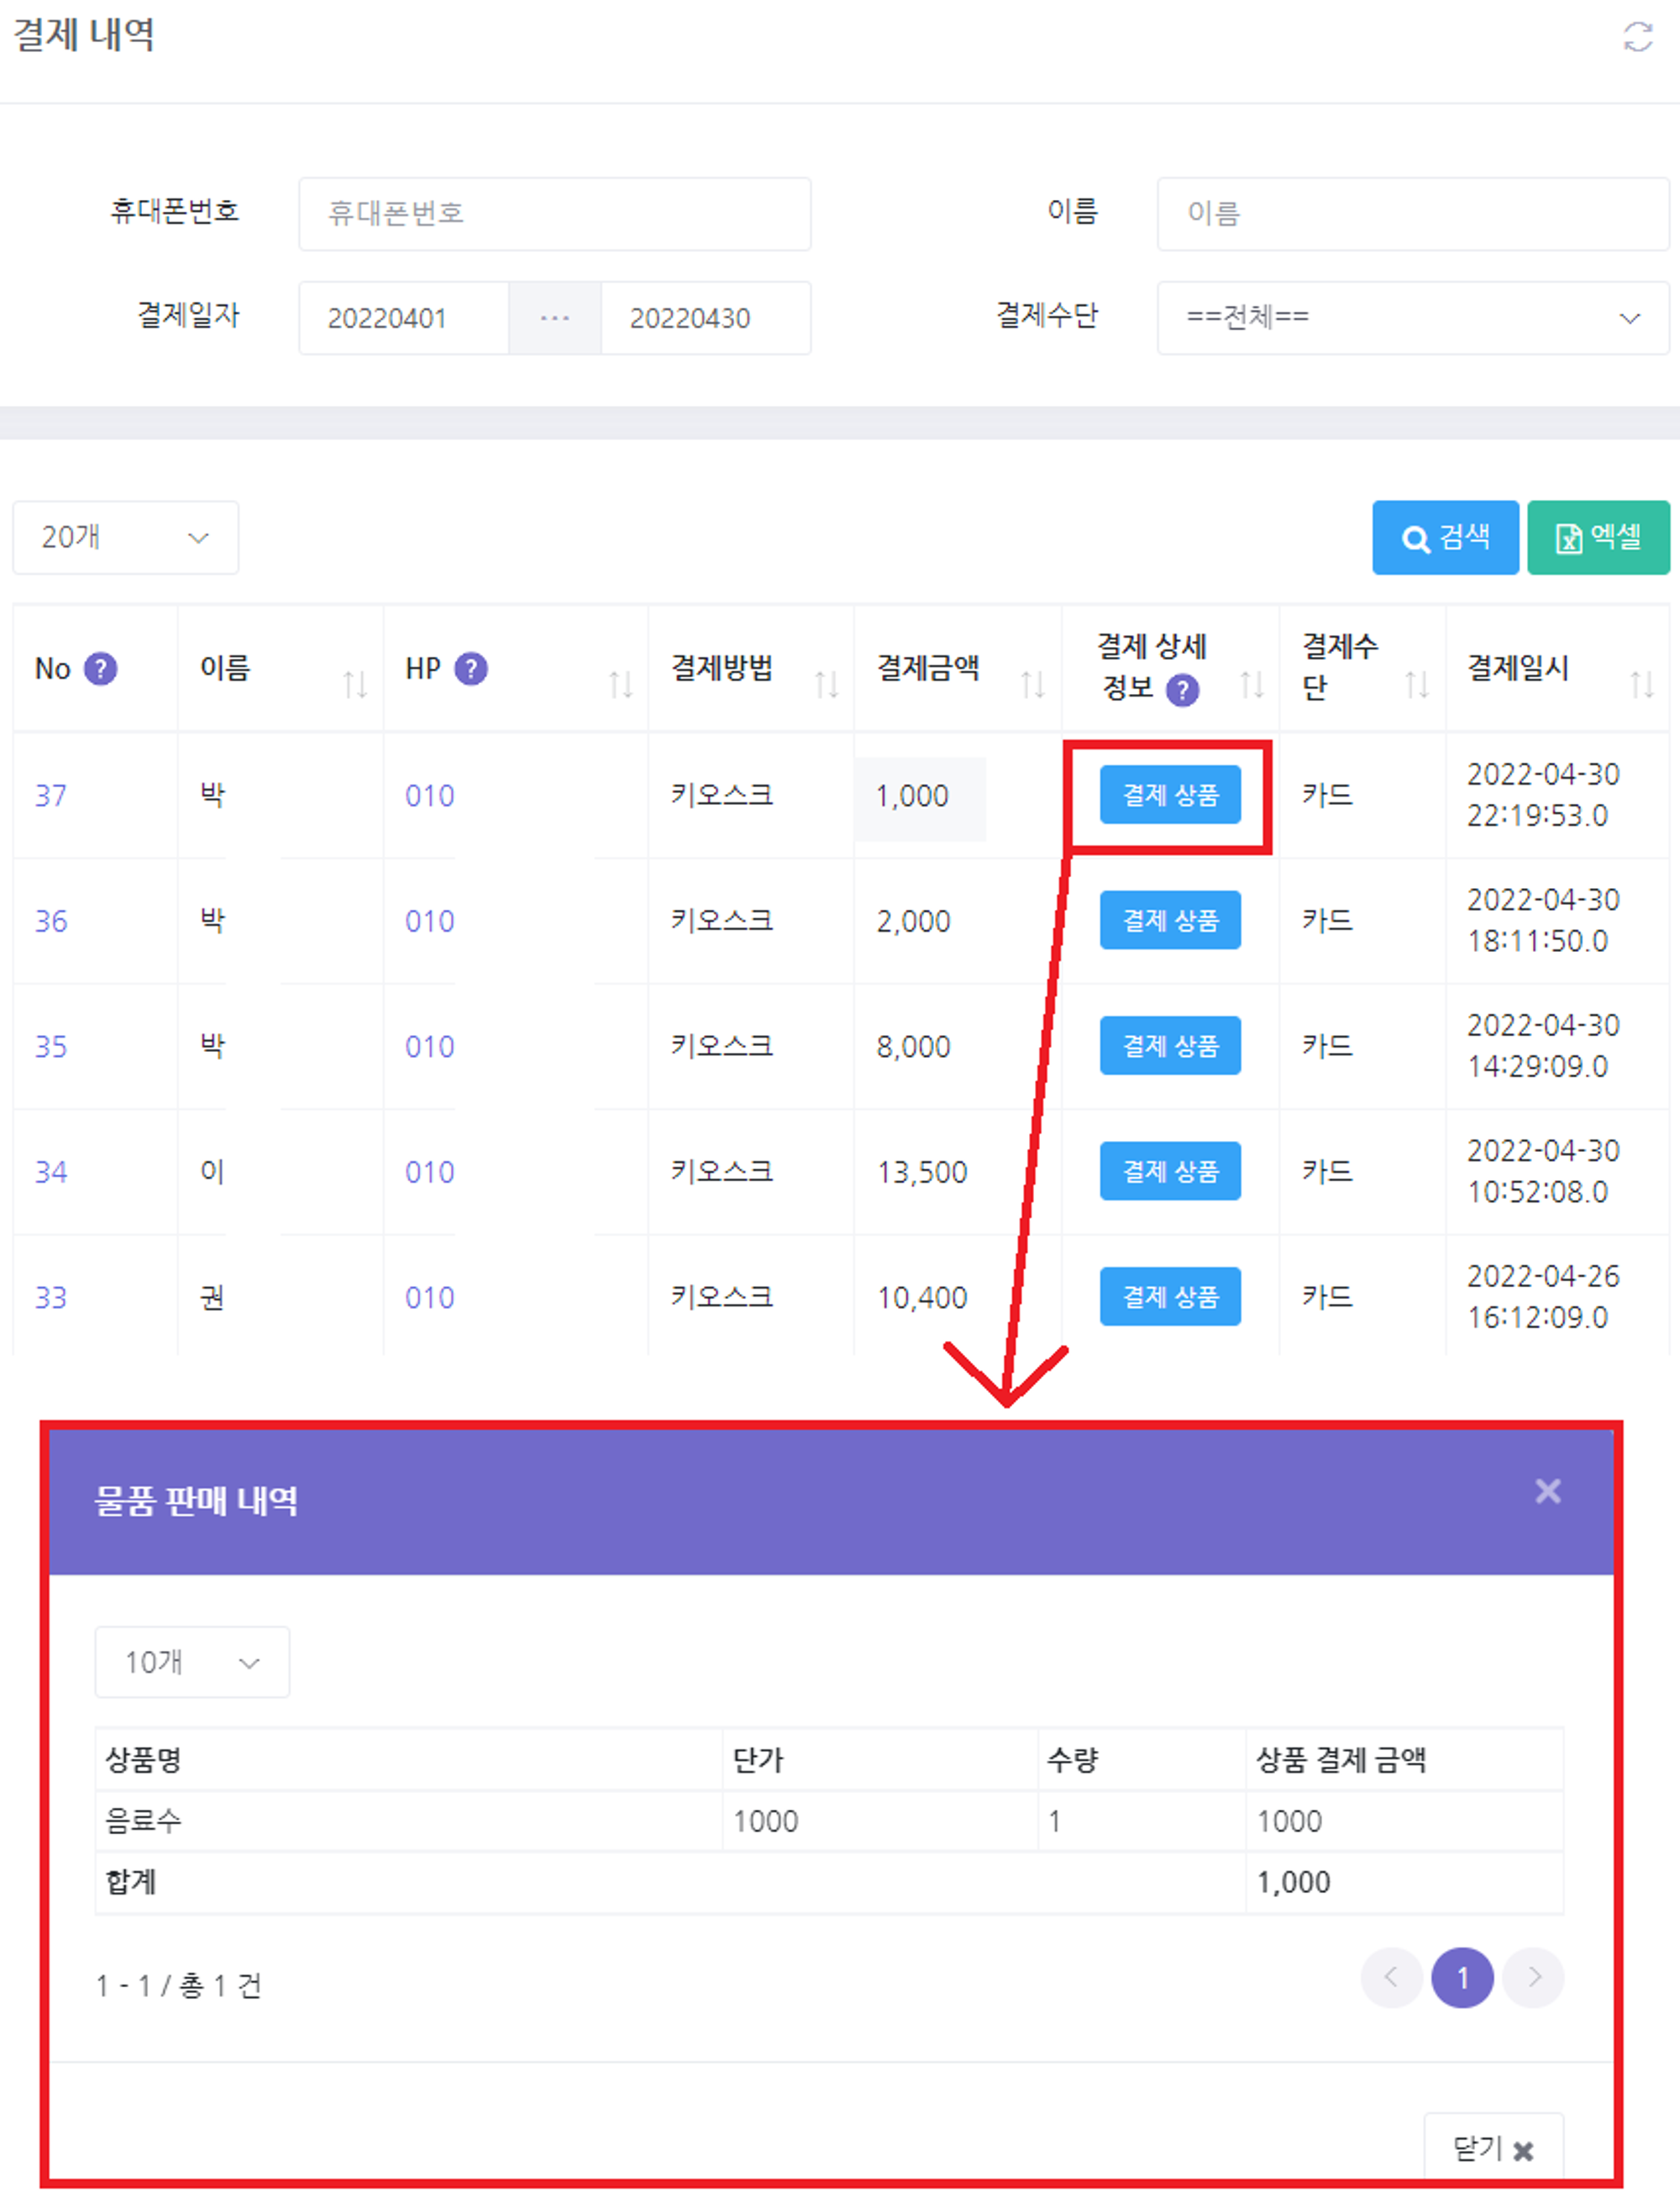Click help icon beside 결제 상세 정보
Screen dimensions: 1680x2208
coord(1182,690)
